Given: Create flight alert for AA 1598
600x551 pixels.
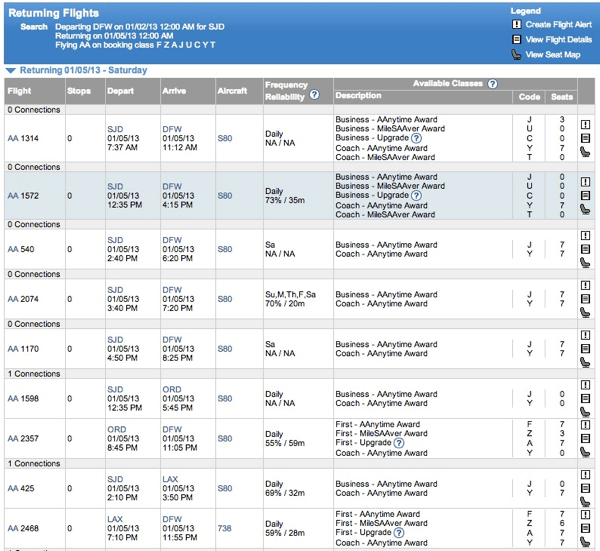Looking at the screenshot, I should 585,385.
